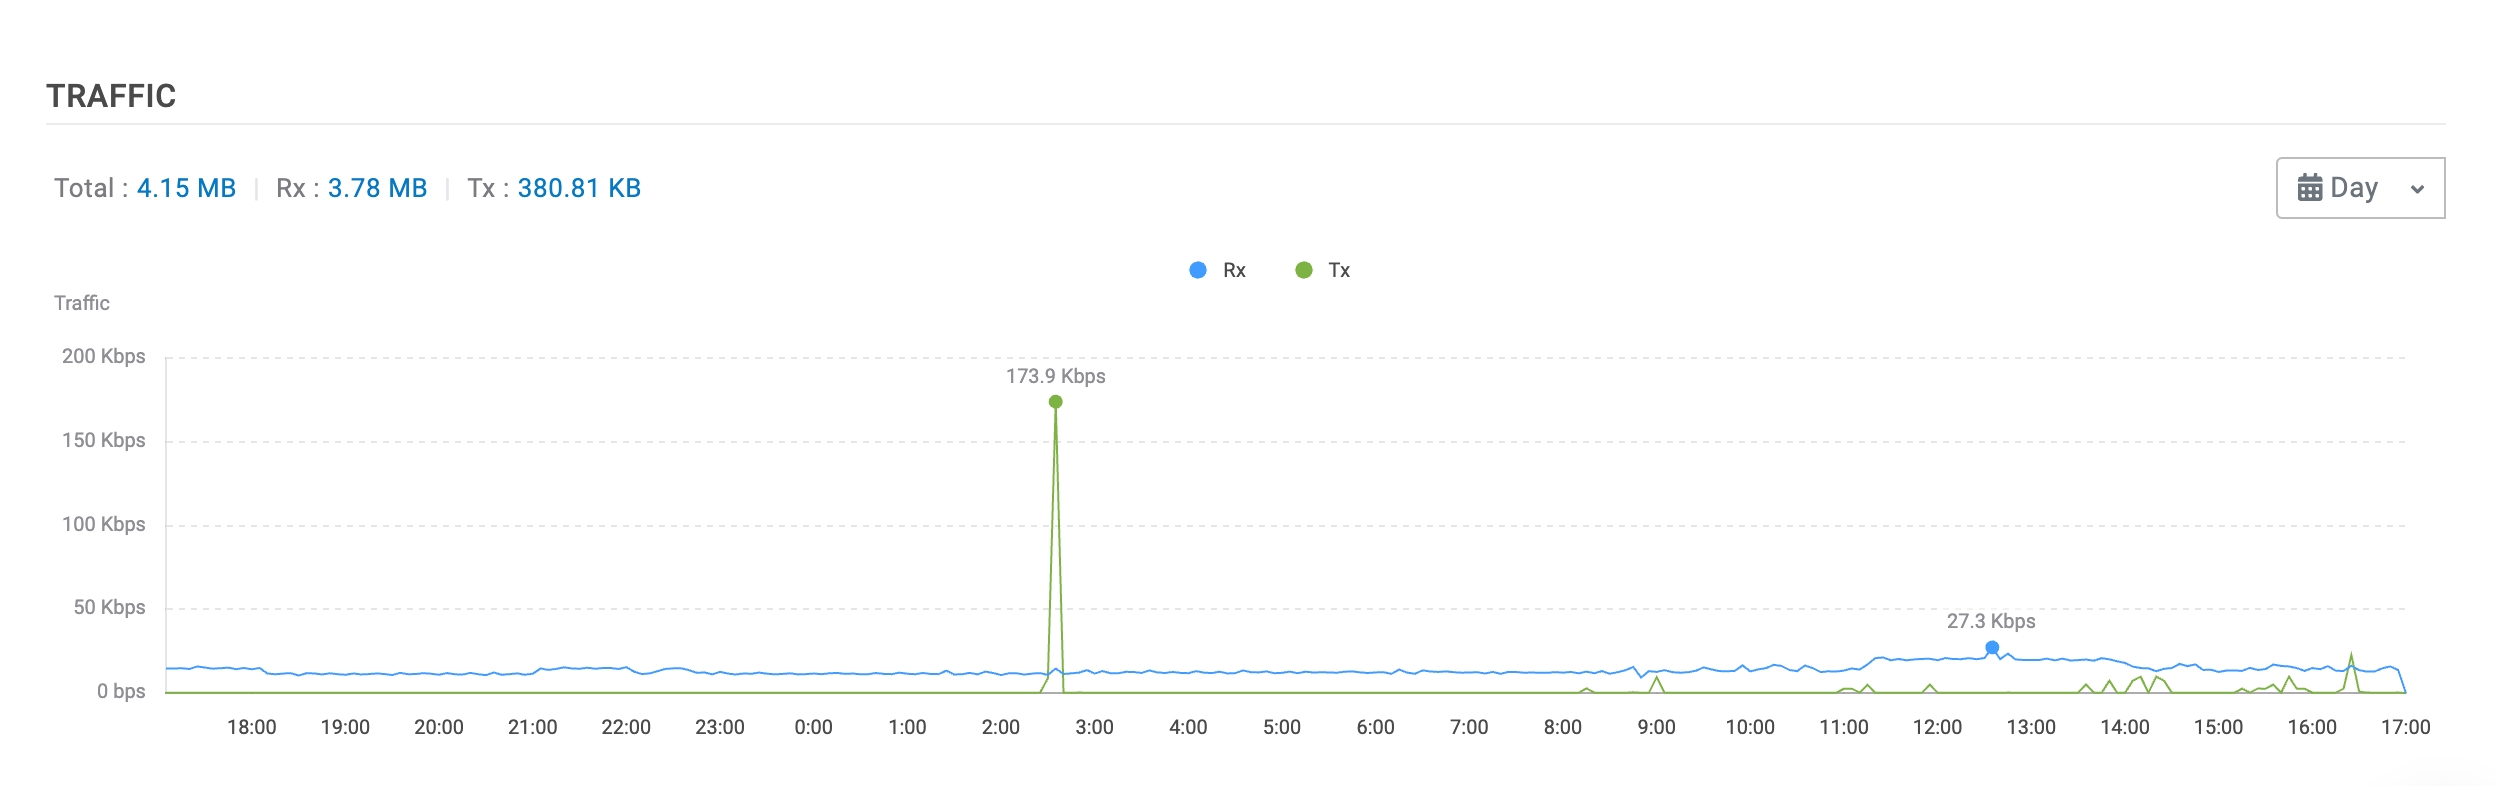Click the 12:00 time axis label

[1937, 727]
